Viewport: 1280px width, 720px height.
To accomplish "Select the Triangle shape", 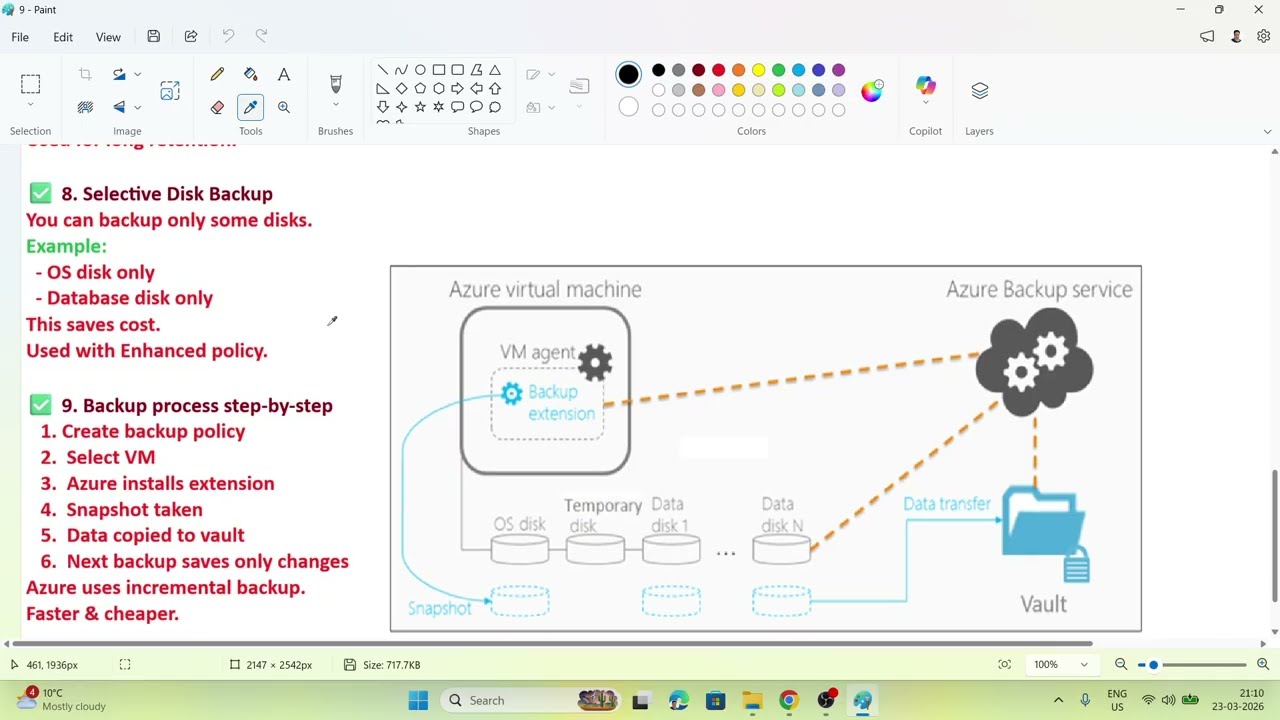I will [495, 70].
